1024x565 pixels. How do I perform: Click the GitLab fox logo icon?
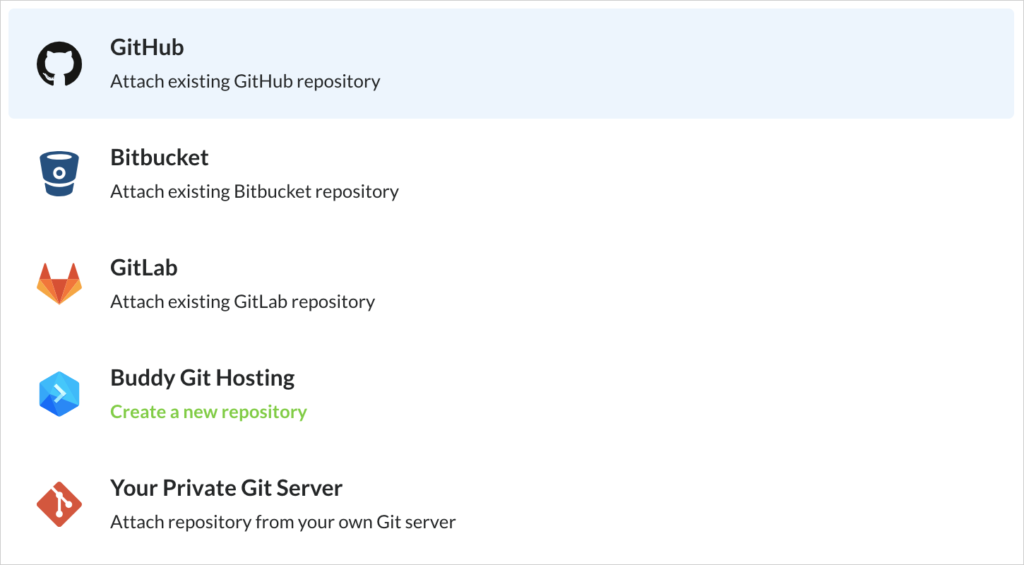point(59,283)
